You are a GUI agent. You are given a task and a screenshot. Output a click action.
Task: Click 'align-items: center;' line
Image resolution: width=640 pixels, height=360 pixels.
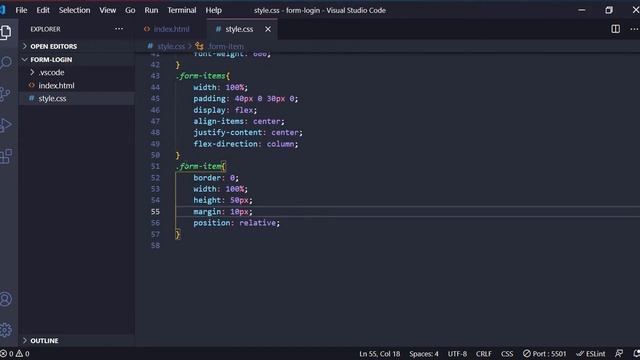click(239, 121)
